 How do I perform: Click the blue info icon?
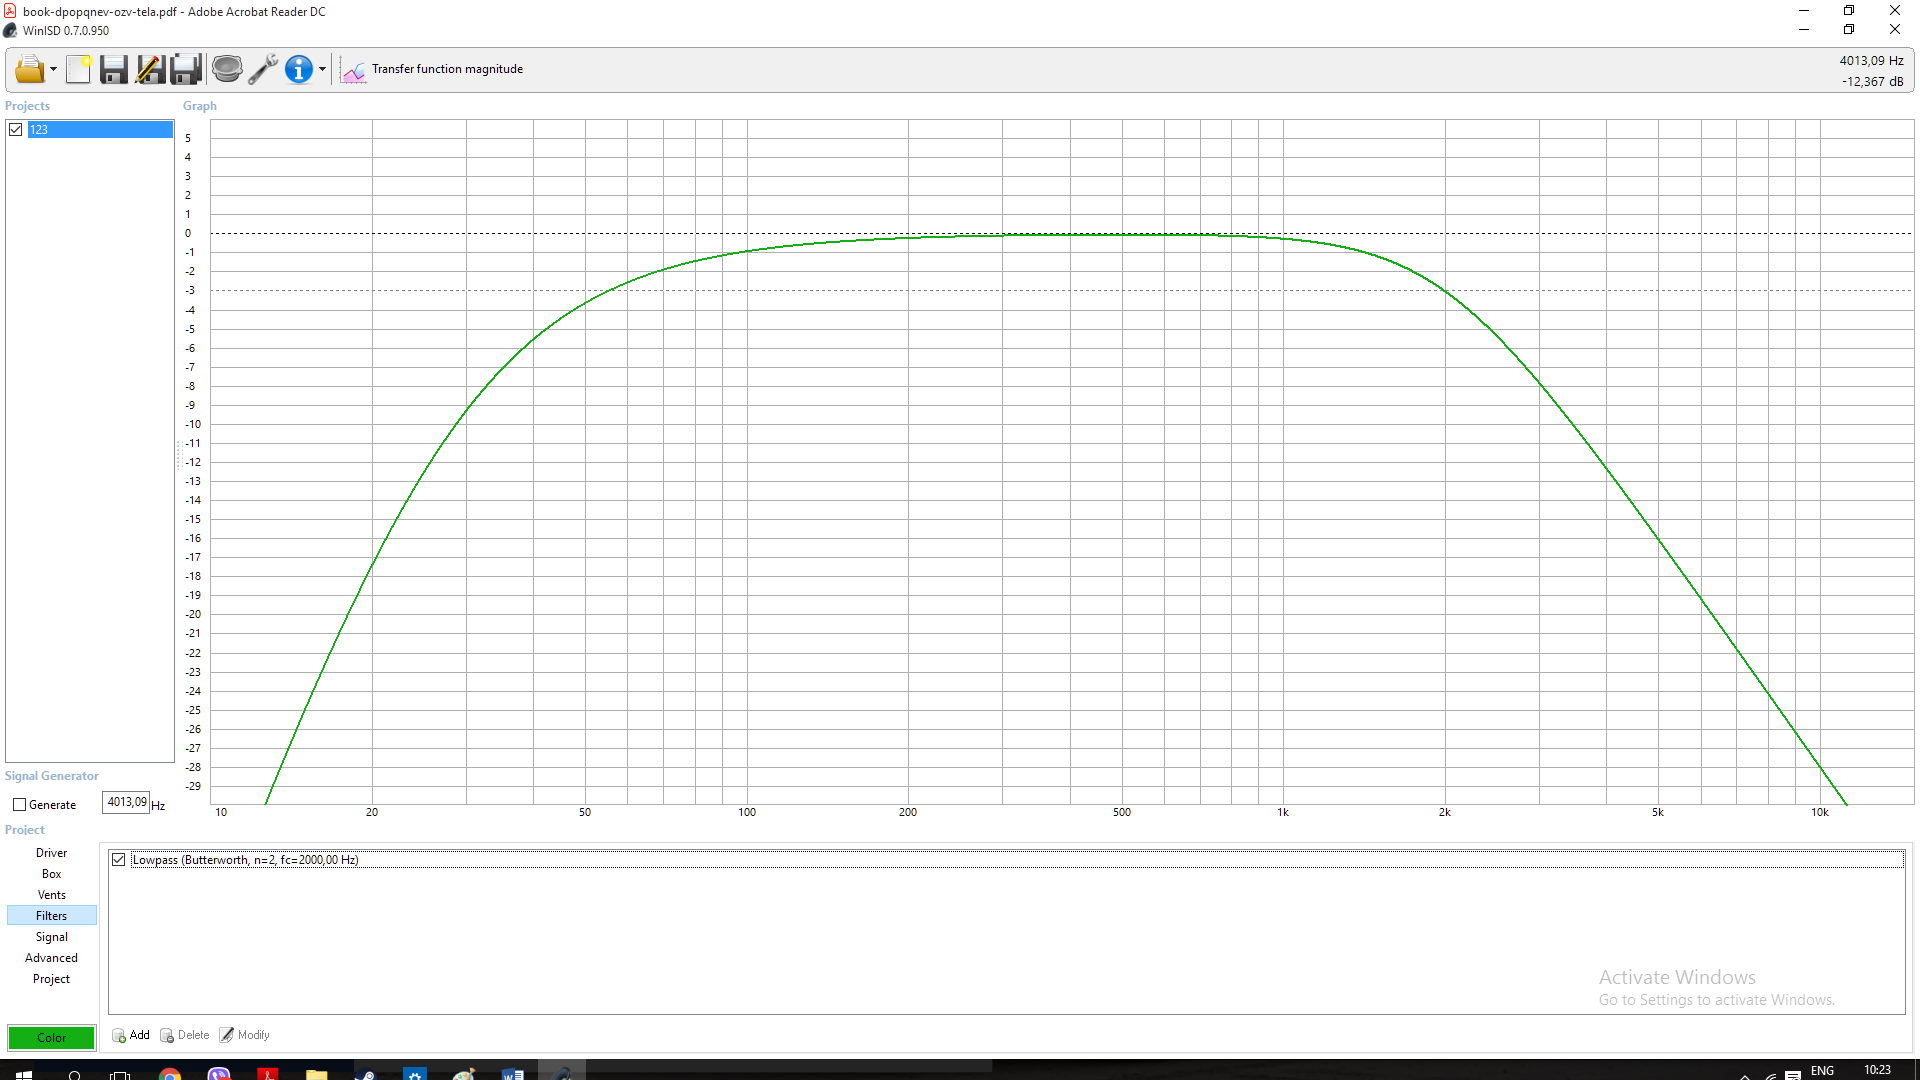[x=299, y=69]
